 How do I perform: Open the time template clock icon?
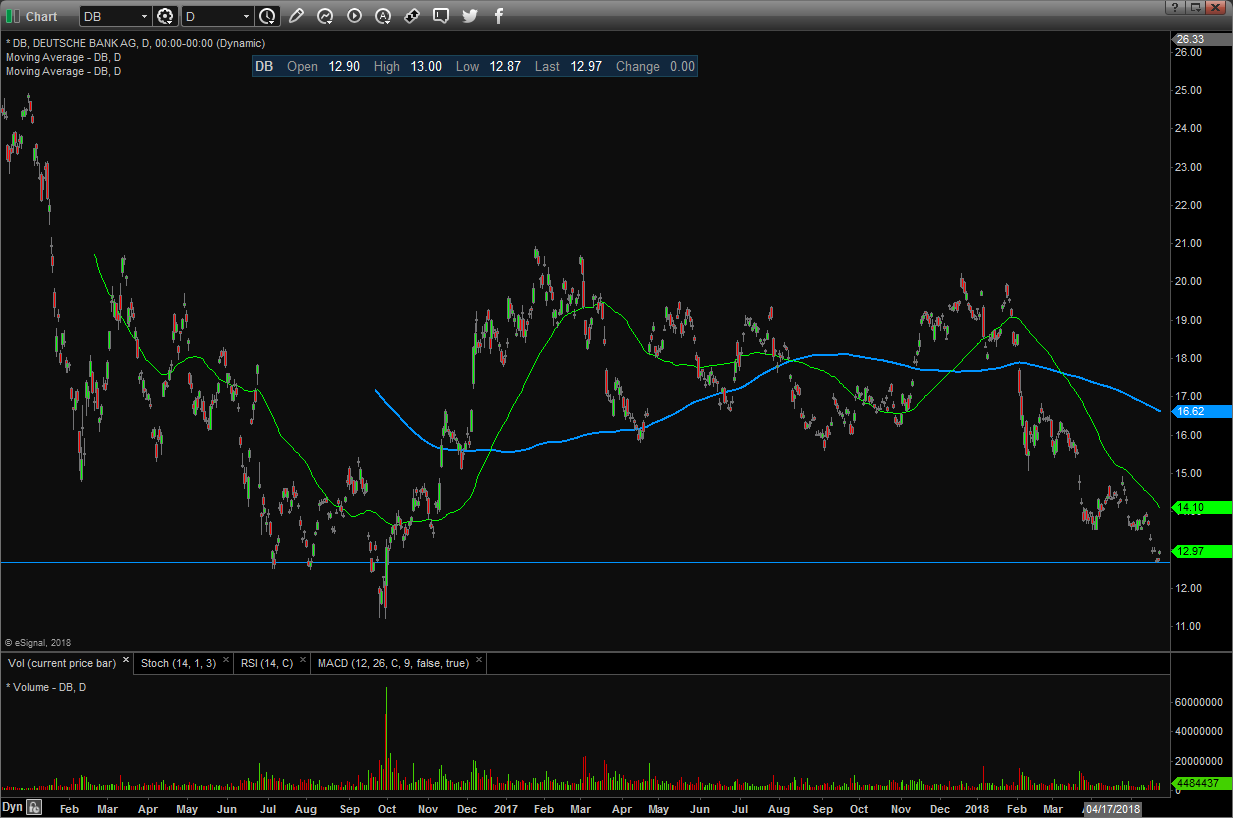click(x=267, y=16)
